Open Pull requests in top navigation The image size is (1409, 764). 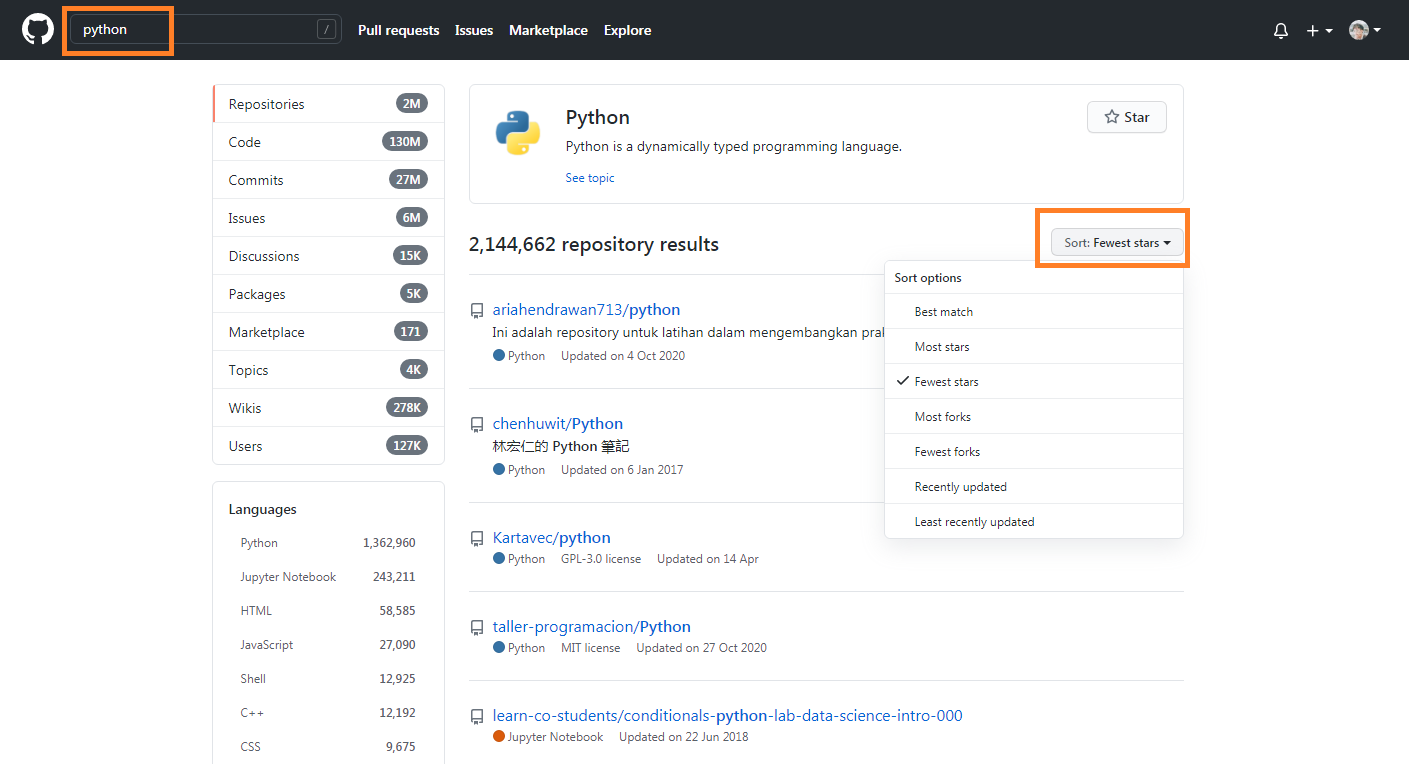[398, 30]
